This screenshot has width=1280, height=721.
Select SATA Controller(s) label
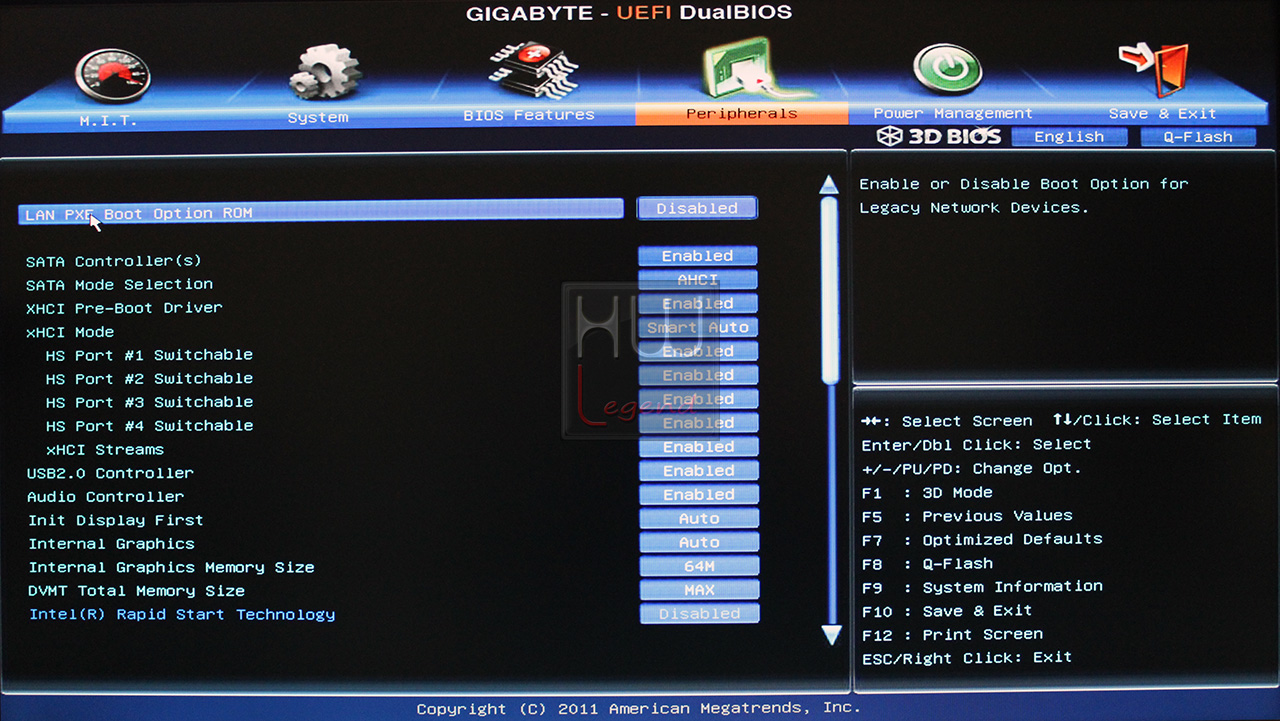[114, 262]
